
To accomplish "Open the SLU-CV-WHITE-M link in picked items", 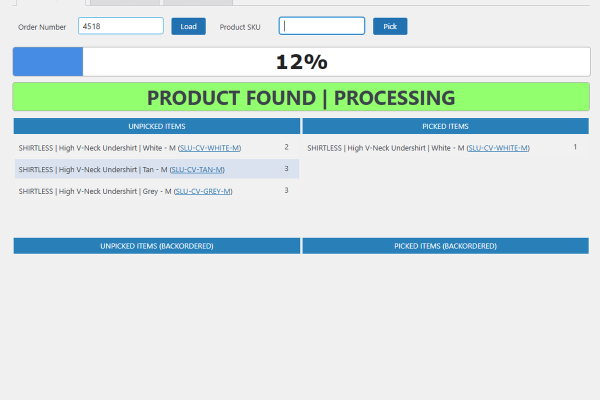I will 498,147.
